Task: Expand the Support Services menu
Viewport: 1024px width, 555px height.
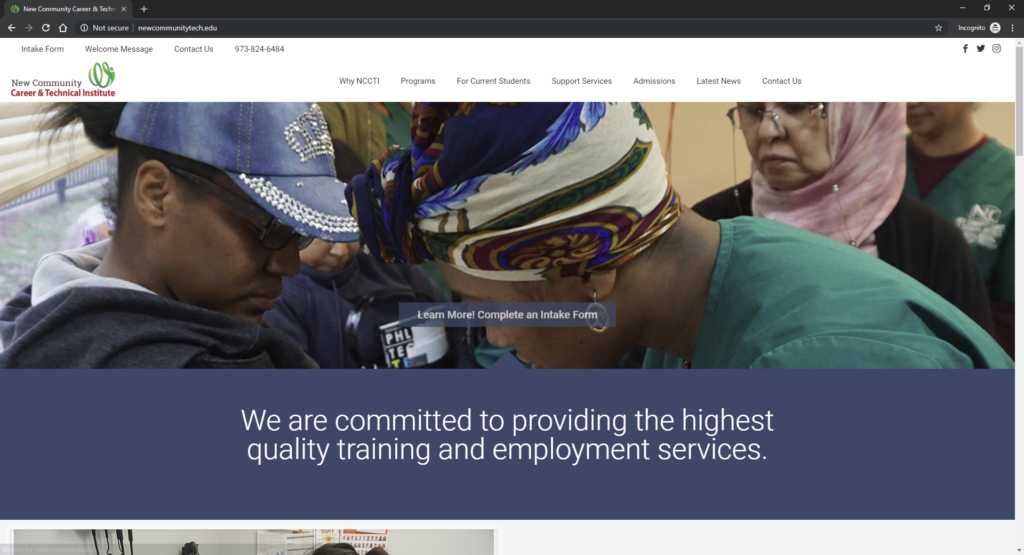Action: (x=581, y=81)
